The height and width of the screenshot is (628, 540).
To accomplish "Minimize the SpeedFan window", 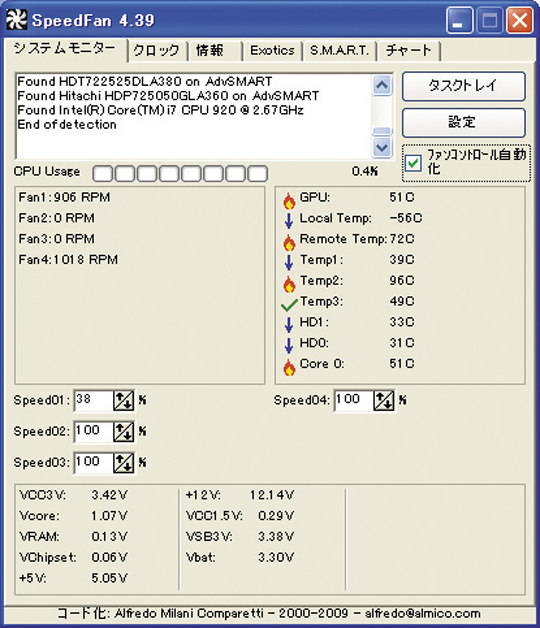I will [459, 20].
